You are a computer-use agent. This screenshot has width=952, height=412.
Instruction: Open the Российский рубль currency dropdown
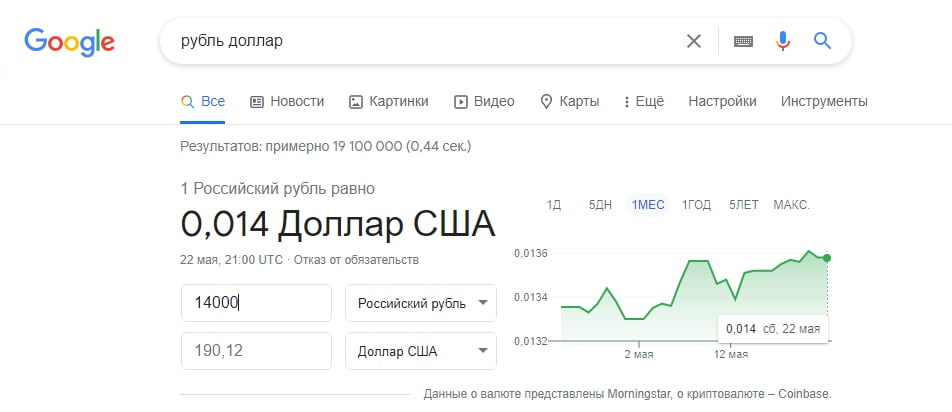point(420,303)
